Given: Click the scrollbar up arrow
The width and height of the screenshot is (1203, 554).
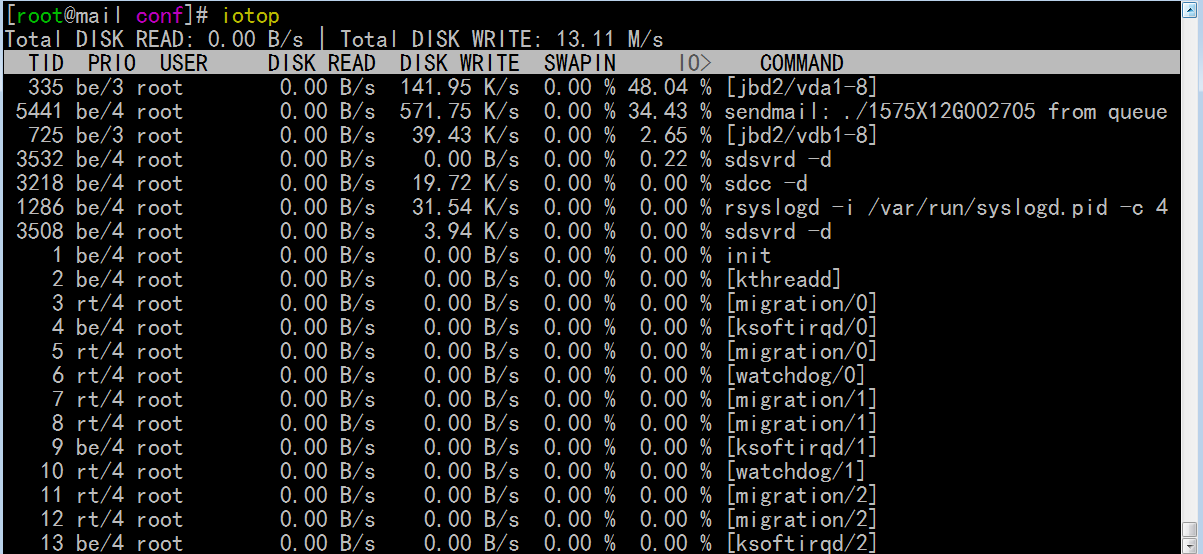Looking at the screenshot, I should 1189,11.
